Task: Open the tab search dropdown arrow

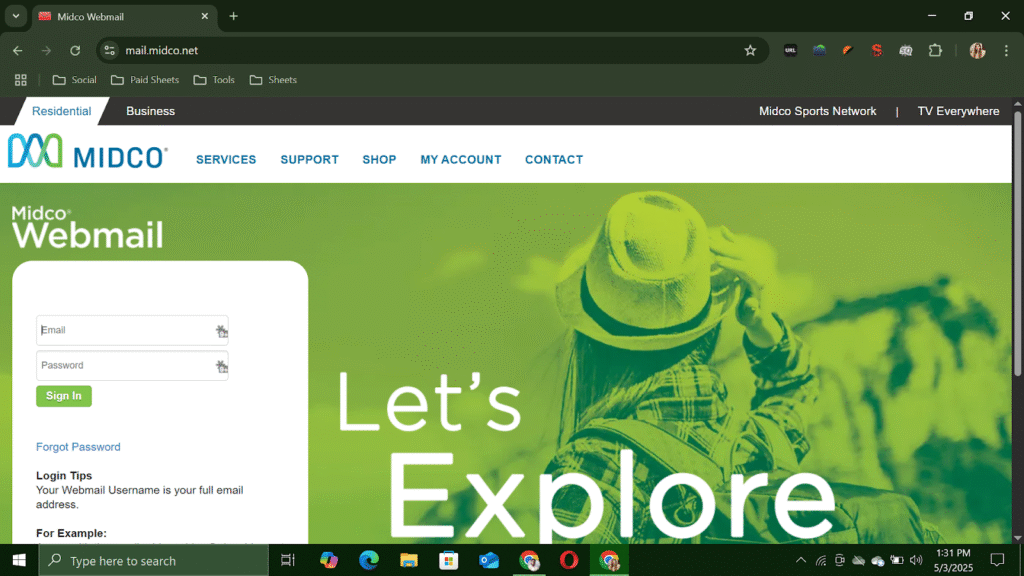Action: pos(16,16)
